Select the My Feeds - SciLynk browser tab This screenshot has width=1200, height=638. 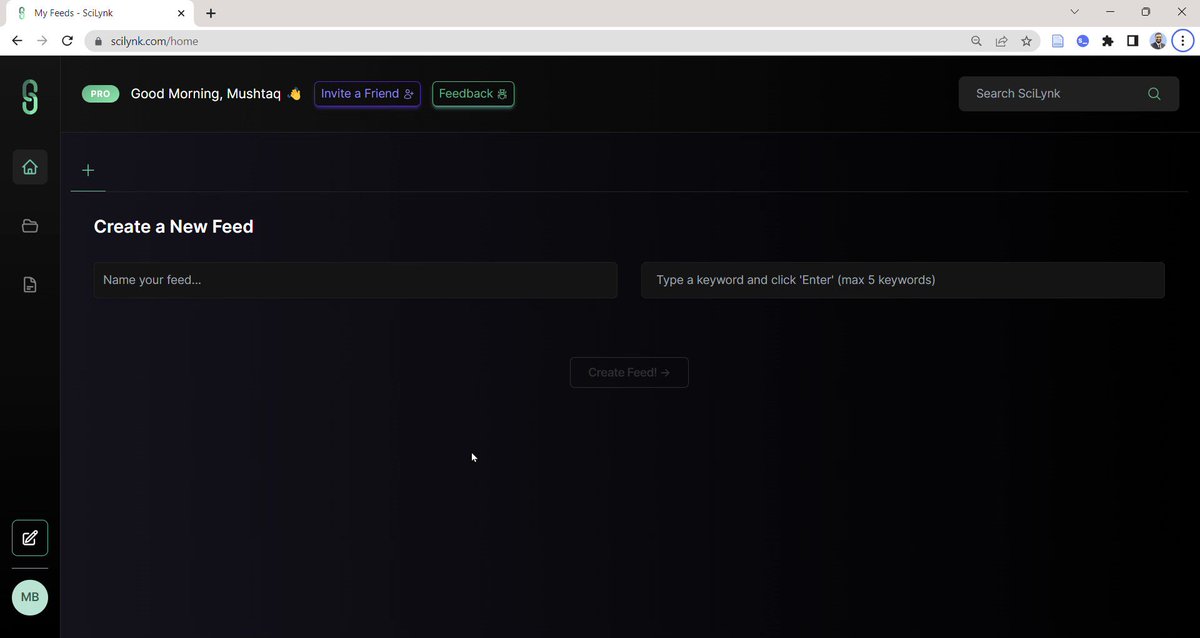pos(100,13)
